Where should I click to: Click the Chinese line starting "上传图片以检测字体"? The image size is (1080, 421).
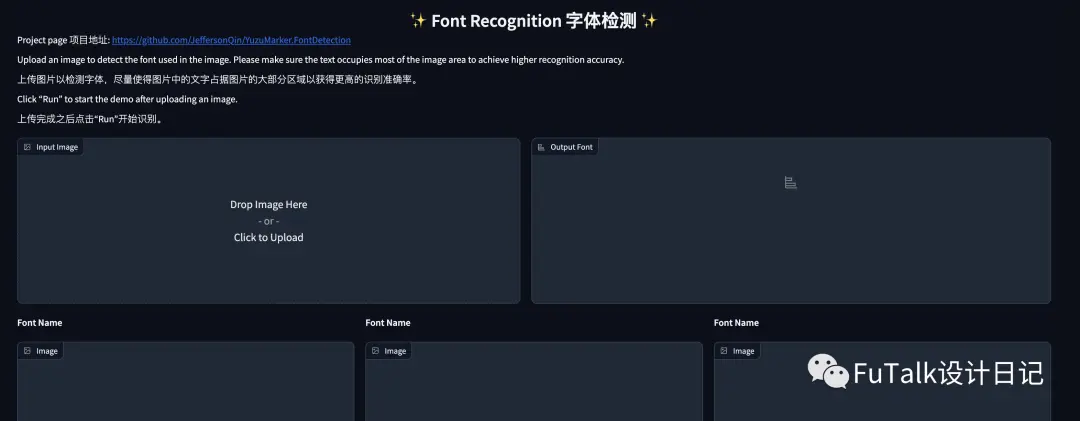[x=218, y=79]
